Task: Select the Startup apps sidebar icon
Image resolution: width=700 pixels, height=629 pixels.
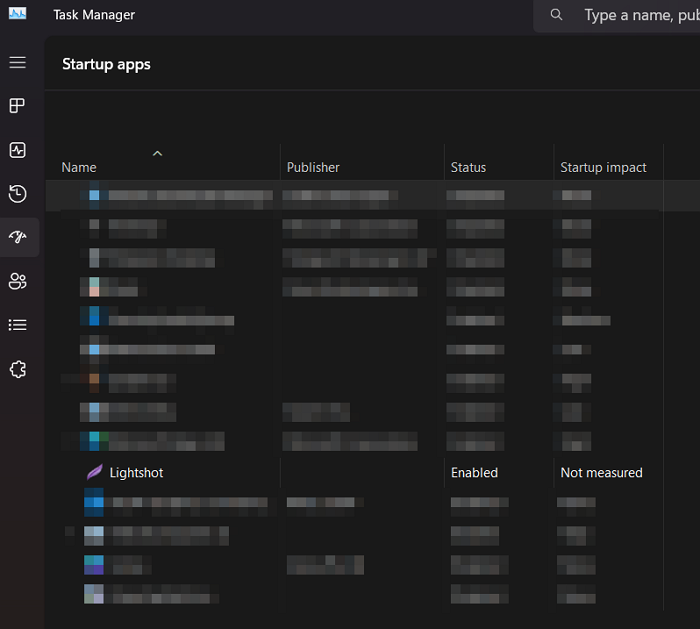Action: (17, 237)
